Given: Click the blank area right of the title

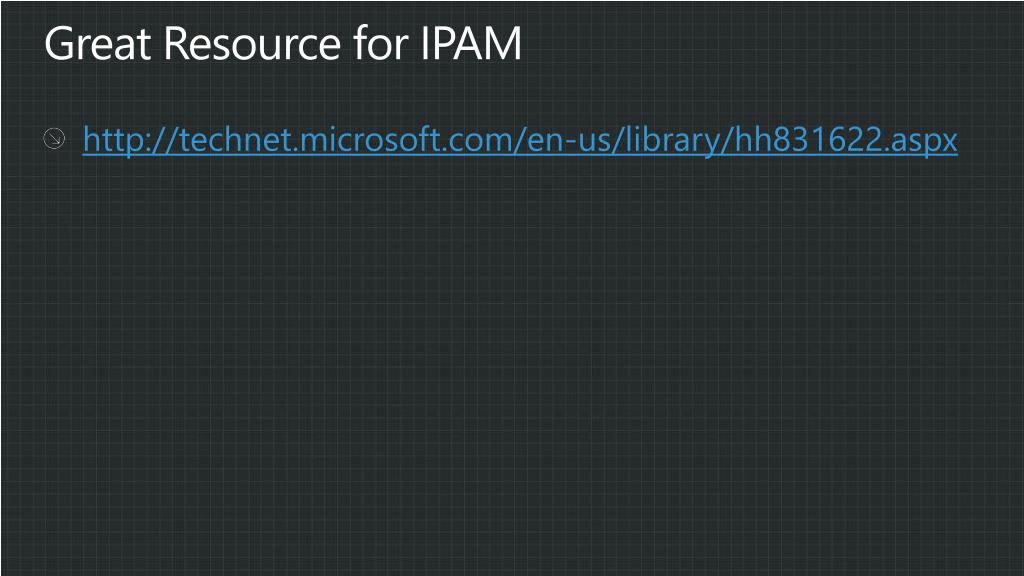Looking at the screenshot, I should 771,43.
